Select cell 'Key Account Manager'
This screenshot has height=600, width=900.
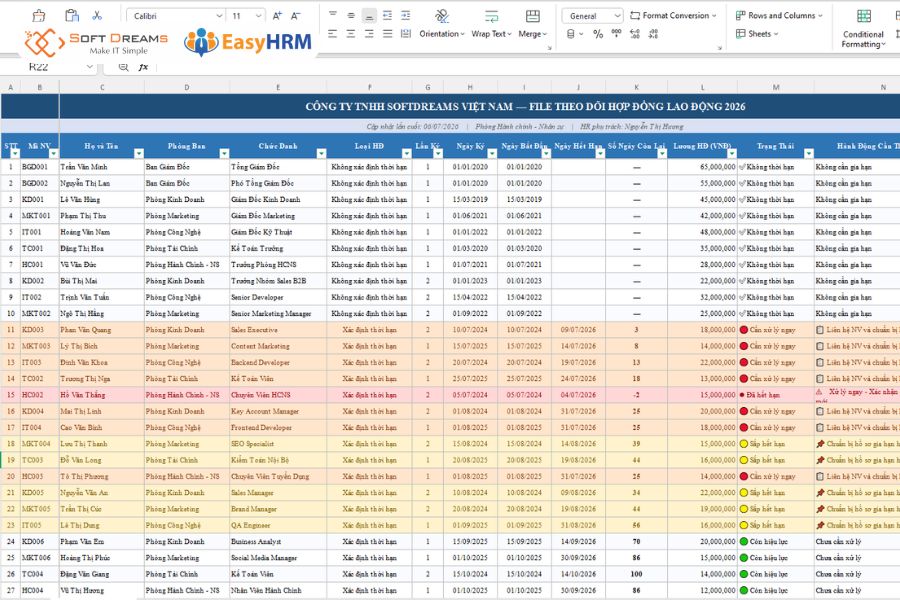pyautogui.click(x=278, y=412)
